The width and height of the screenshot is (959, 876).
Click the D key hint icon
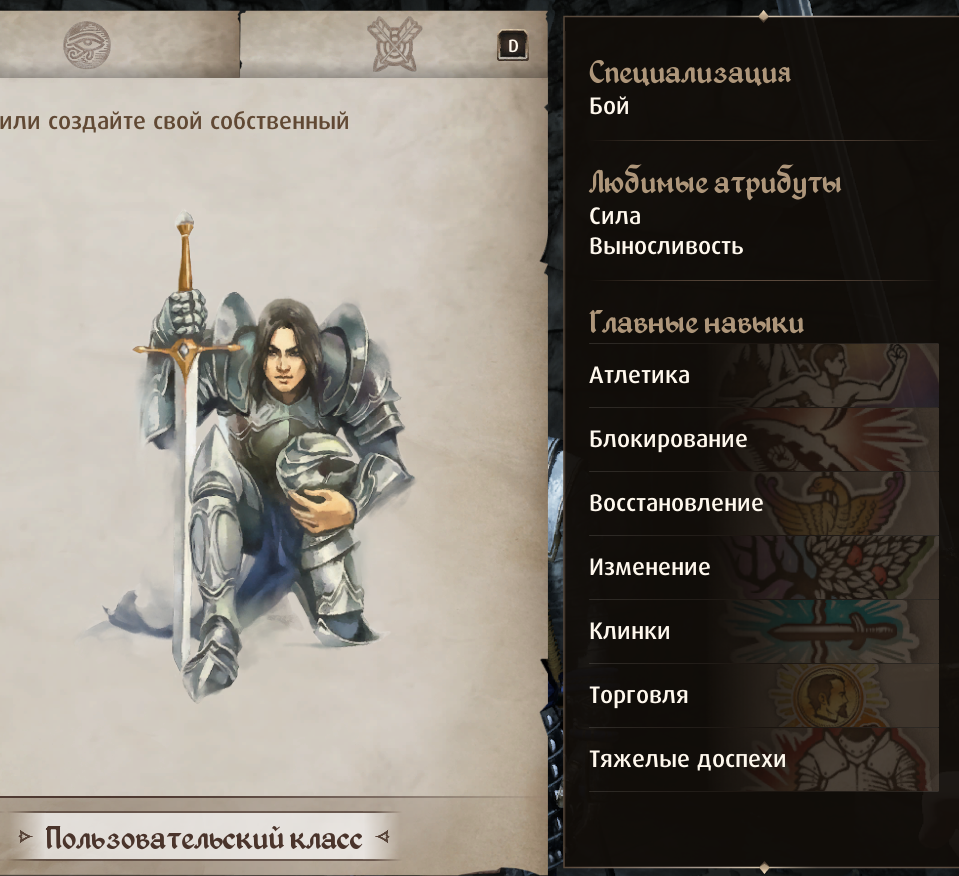[513, 46]
